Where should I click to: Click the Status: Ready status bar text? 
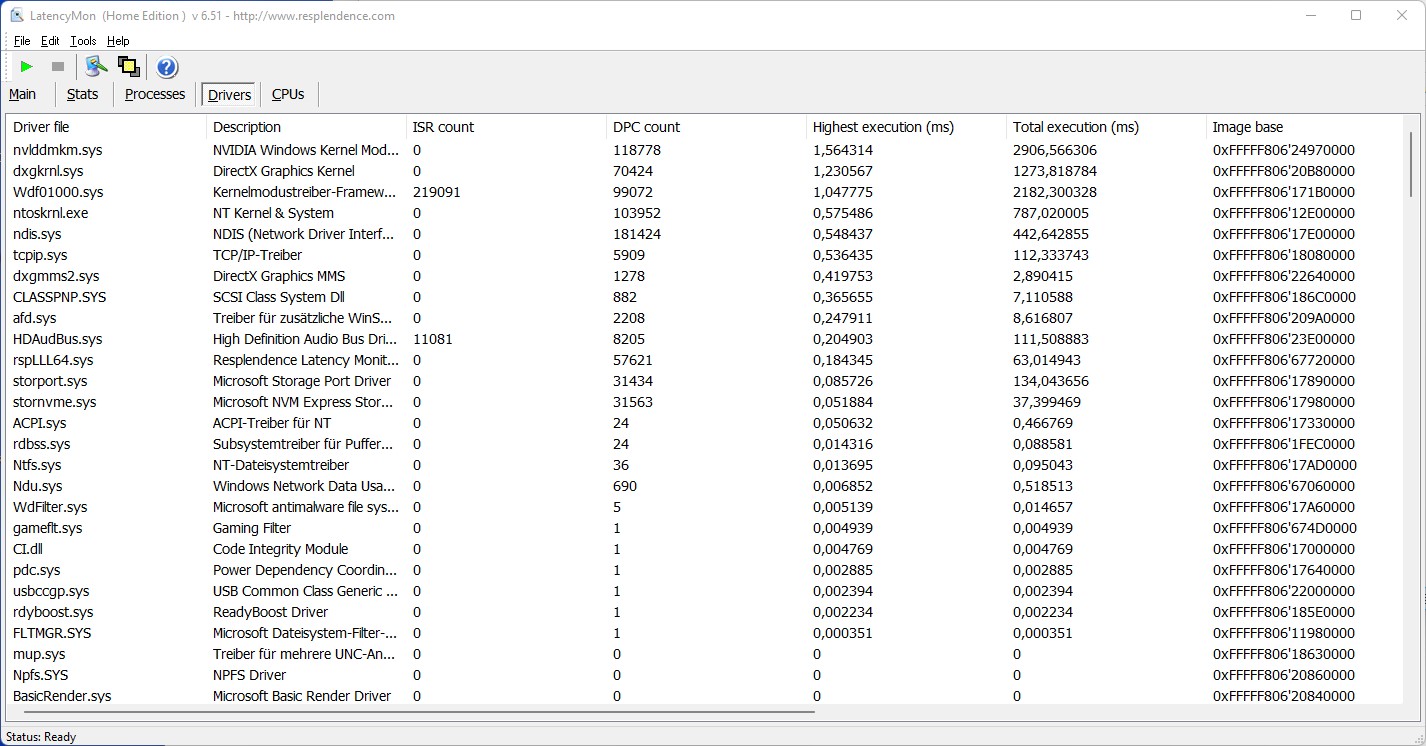tap(41, 737)
